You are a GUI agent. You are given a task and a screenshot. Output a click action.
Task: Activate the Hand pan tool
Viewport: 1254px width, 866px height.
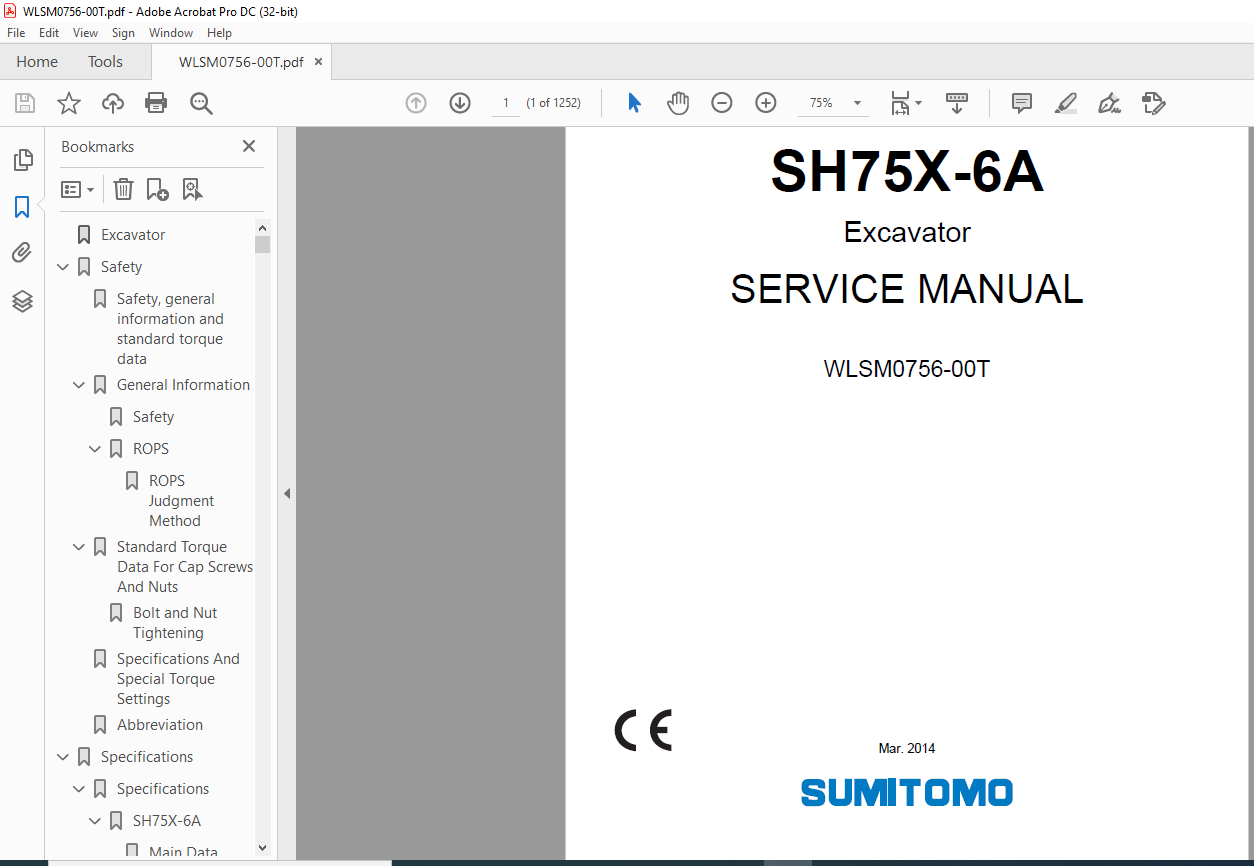(x=678, y=103)
